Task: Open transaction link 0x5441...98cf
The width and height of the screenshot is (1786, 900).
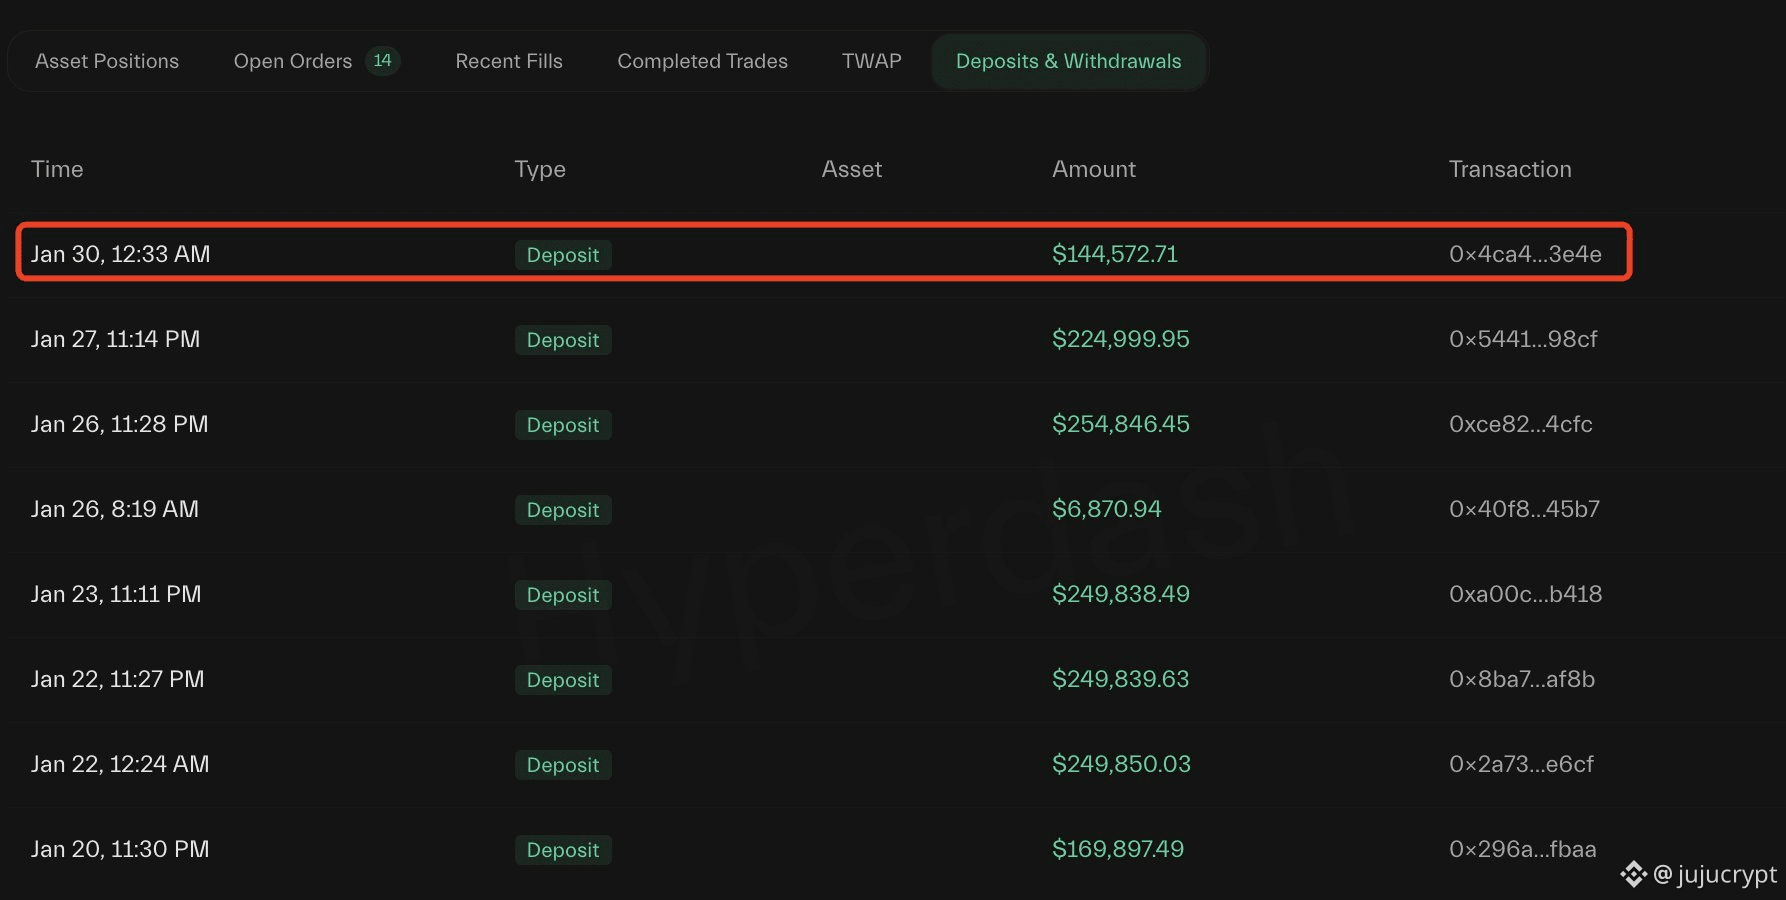Action: tap(1523, 339)
